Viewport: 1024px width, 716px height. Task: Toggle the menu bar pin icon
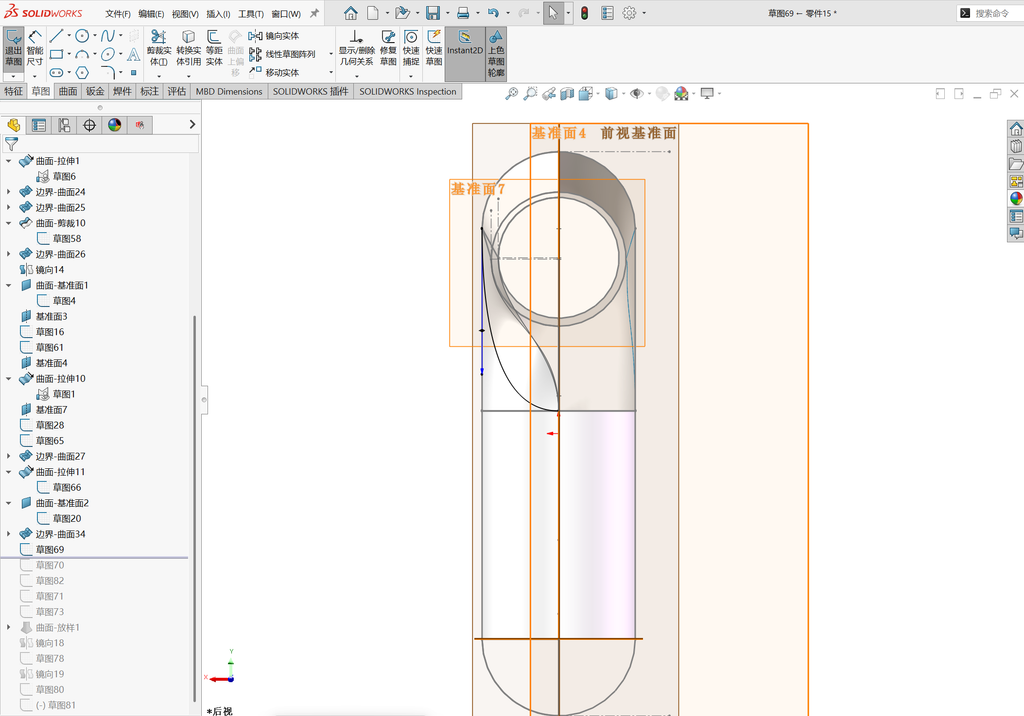pyautogui.click(x=314, y=13)
